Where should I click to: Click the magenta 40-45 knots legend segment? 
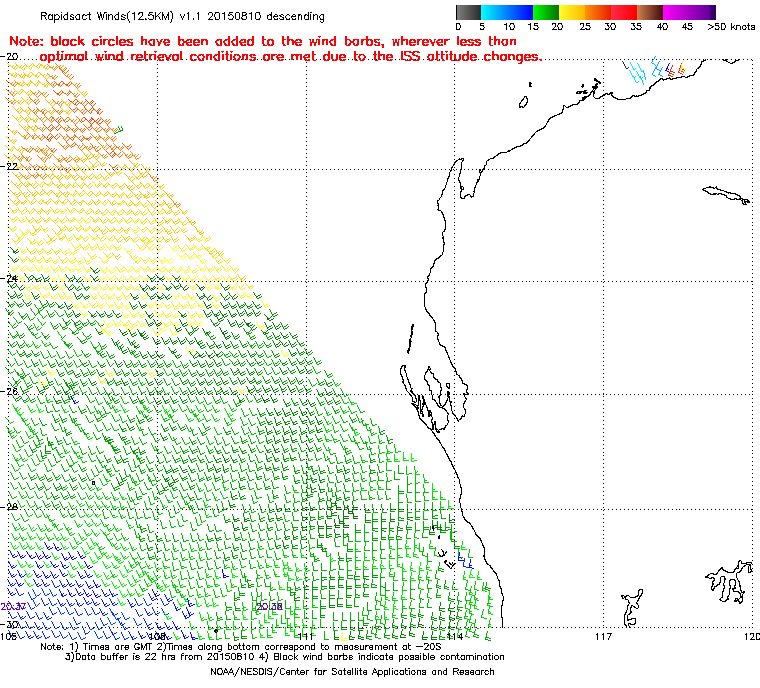coord(676,12)
